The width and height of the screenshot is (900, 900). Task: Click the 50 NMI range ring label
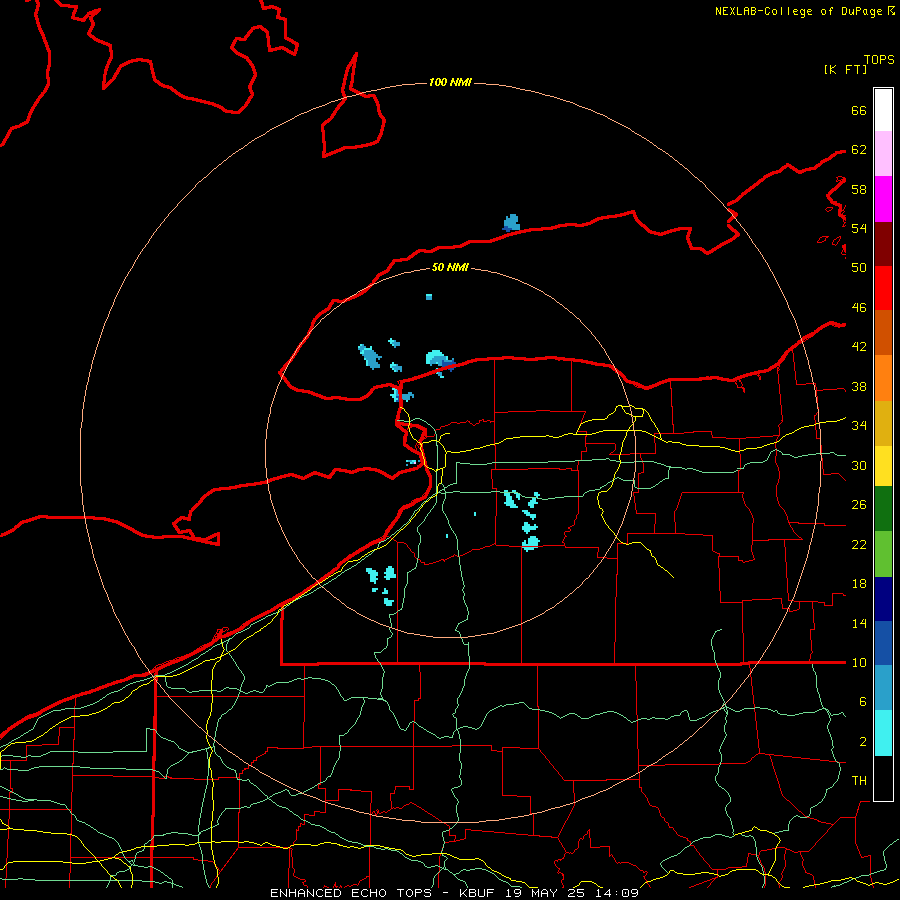tap(450, 267)
